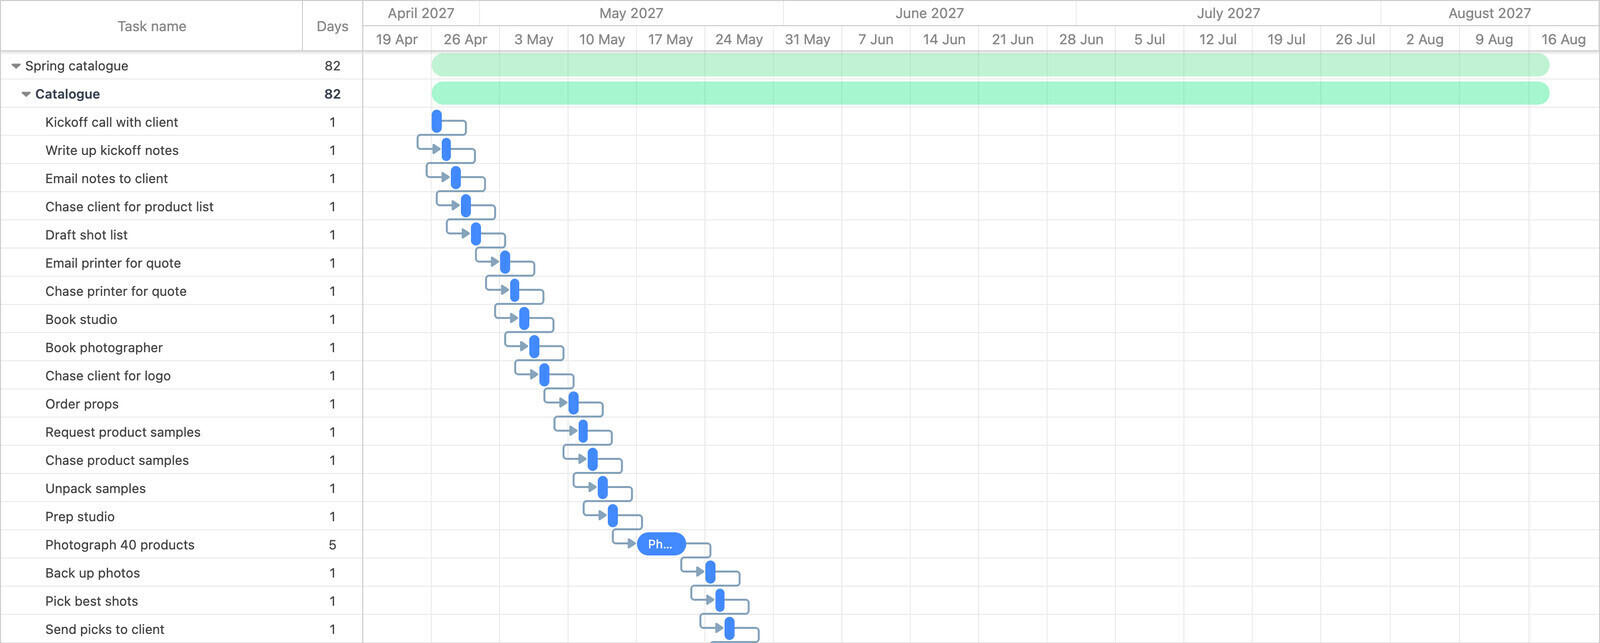Click the 12 Jul week header
Viewport: 1600px width, 643px height.
point(1218,39)
